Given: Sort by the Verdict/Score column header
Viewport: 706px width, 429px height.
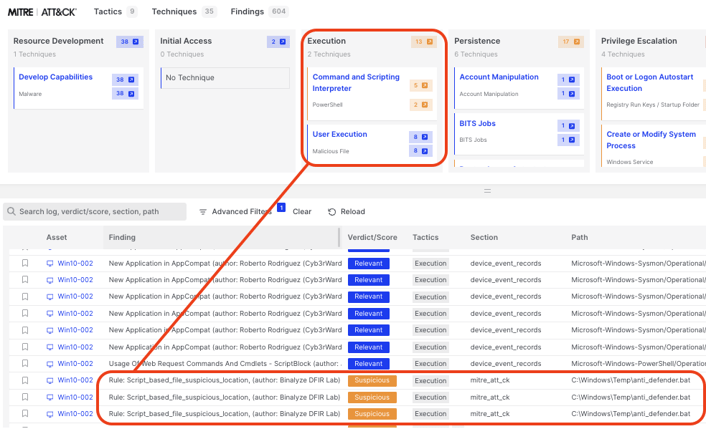Looking at the screenshot, I should pyautogui.click(x=372, y=237).
